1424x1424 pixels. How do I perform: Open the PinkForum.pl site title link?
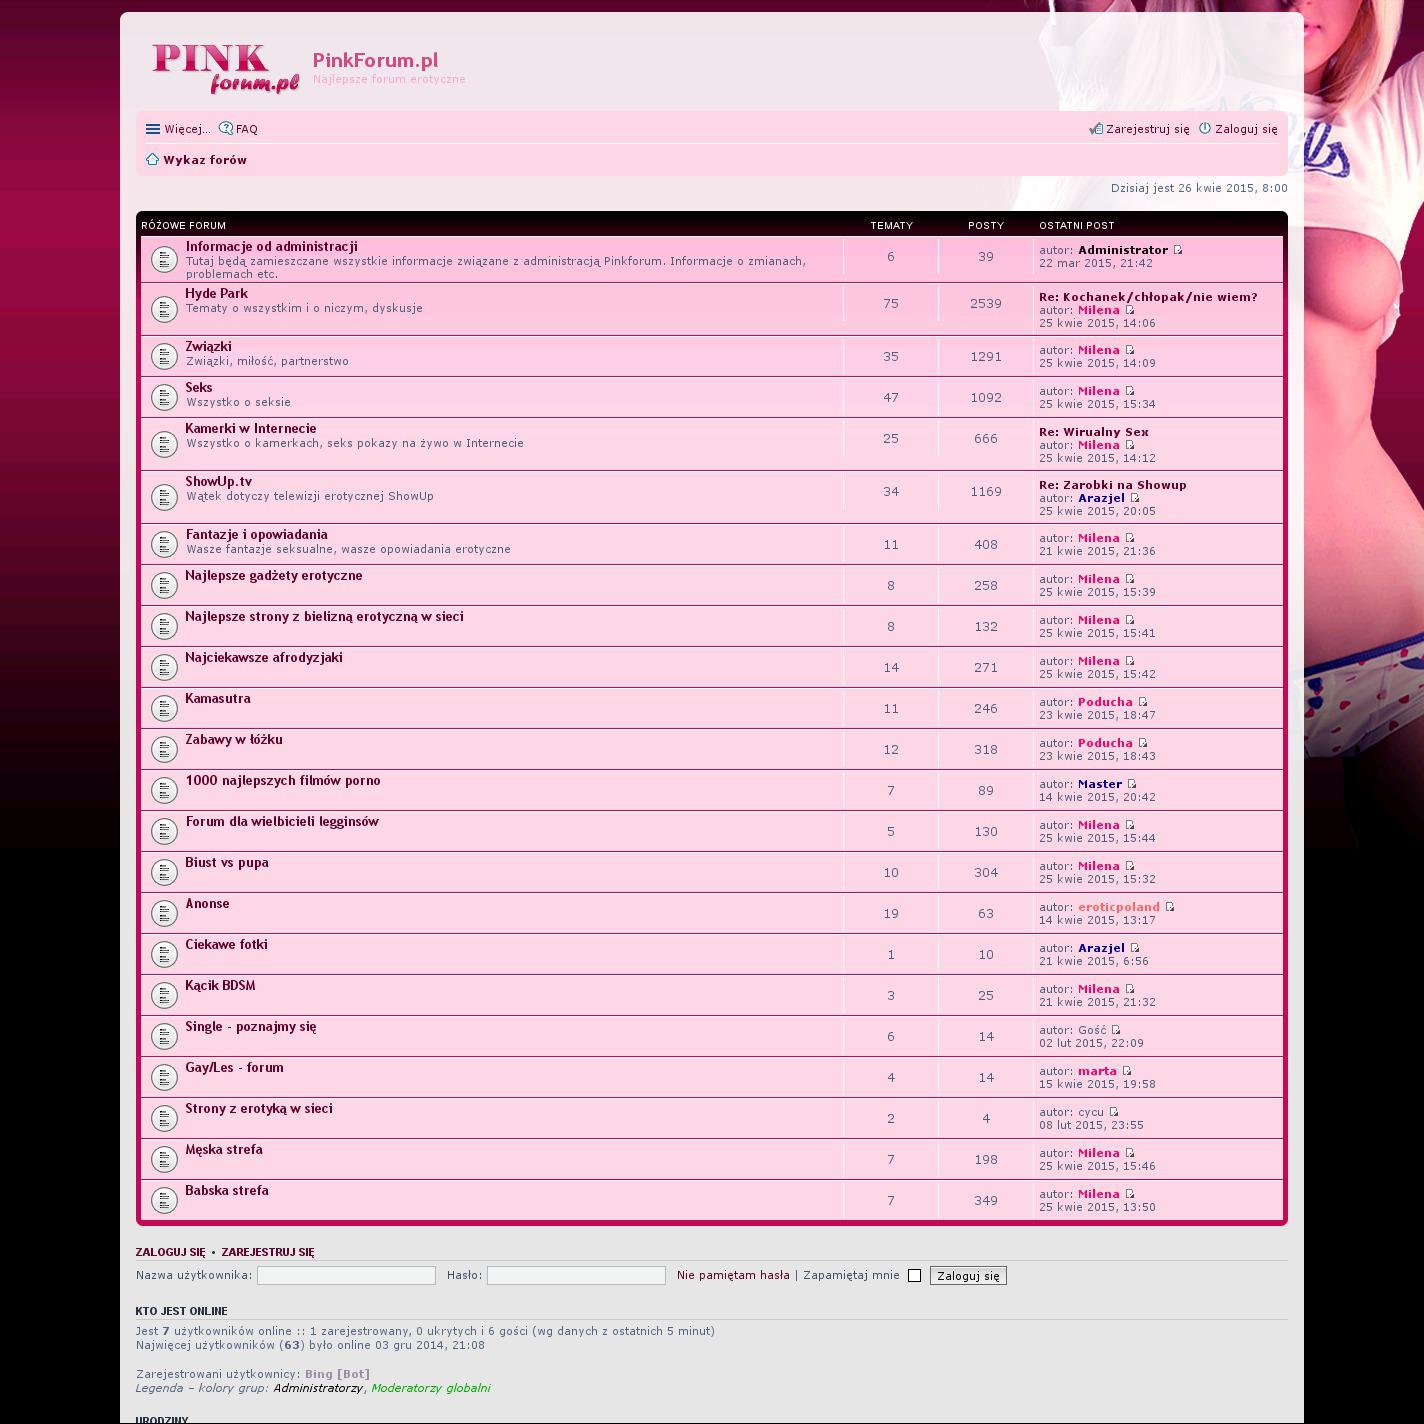375,60
